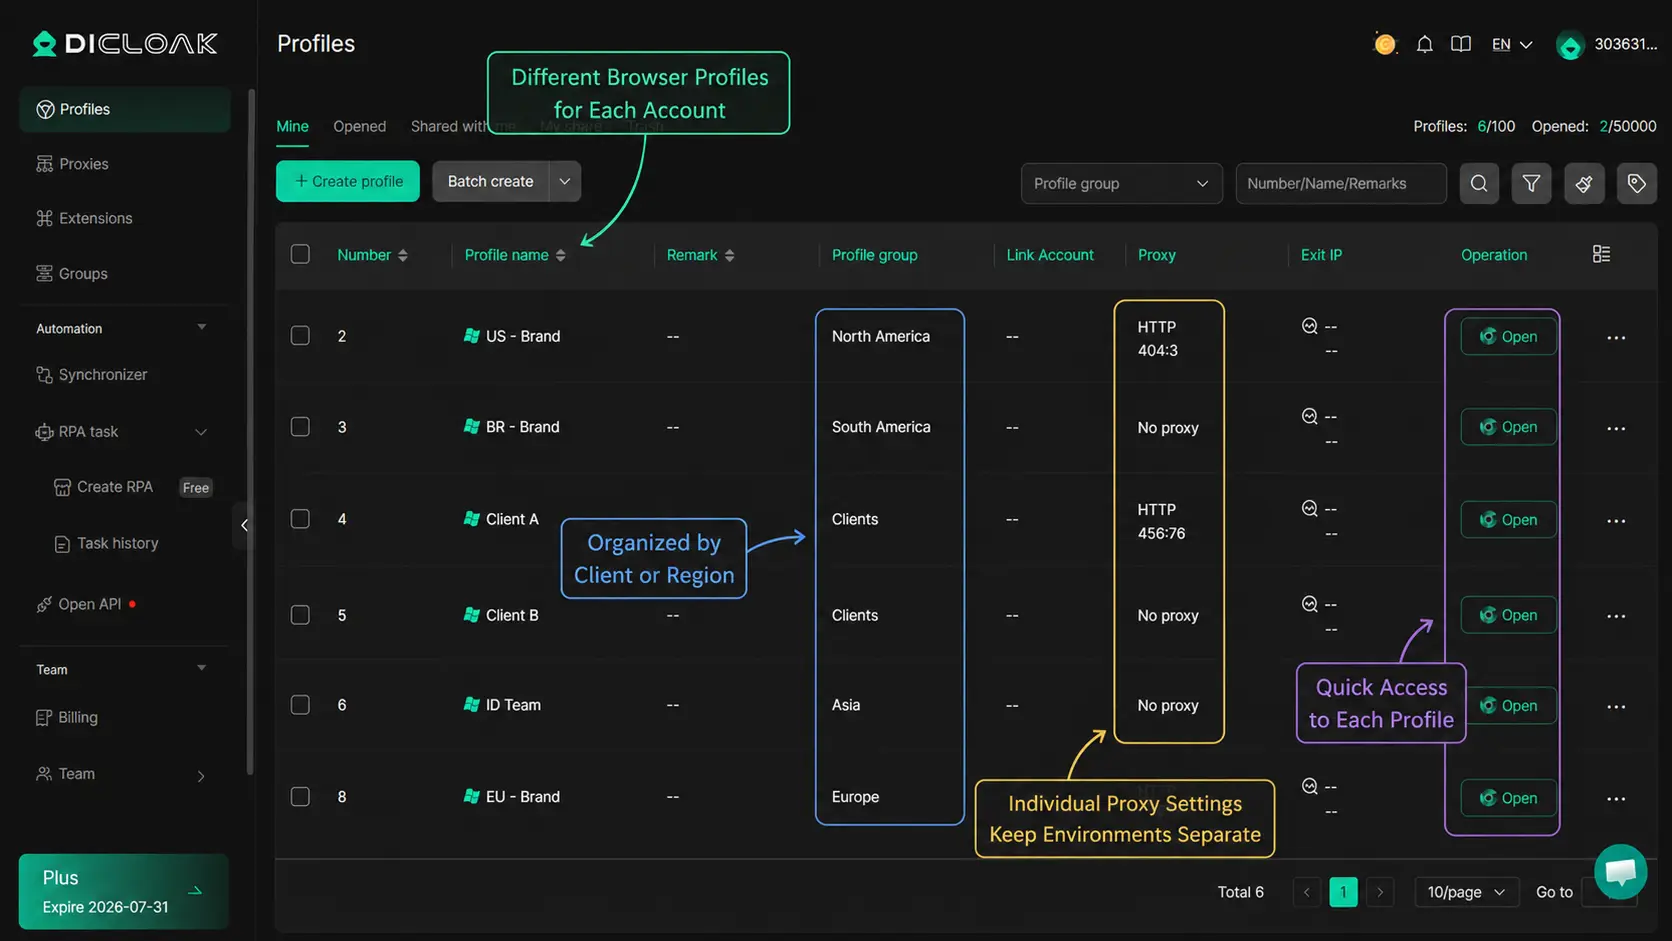Check exit IP for EU - Brand
This screenshot has width=1672, height=941.
coord(1309,786)
